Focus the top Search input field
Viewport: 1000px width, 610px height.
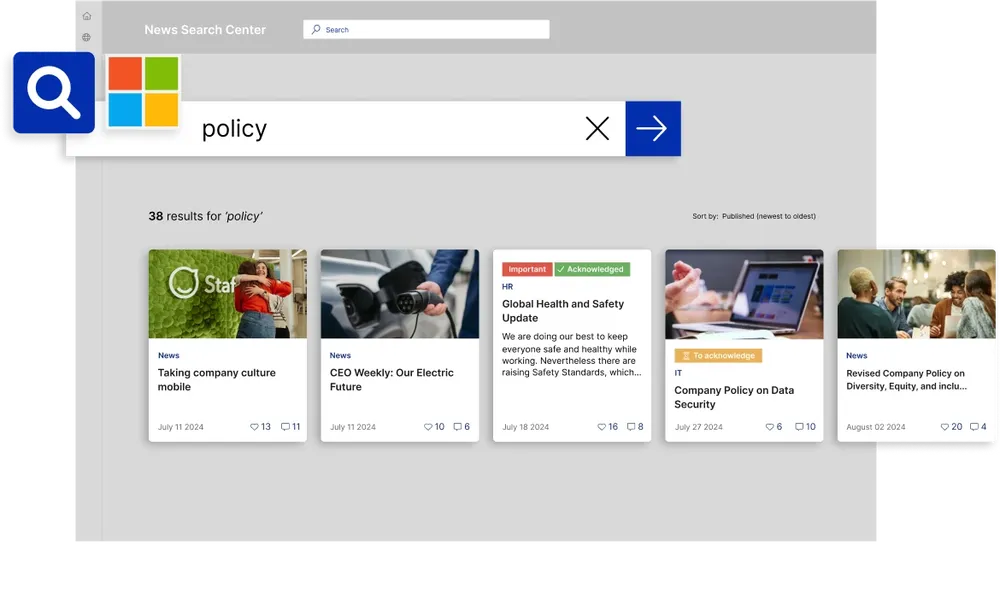click(426, 30)
